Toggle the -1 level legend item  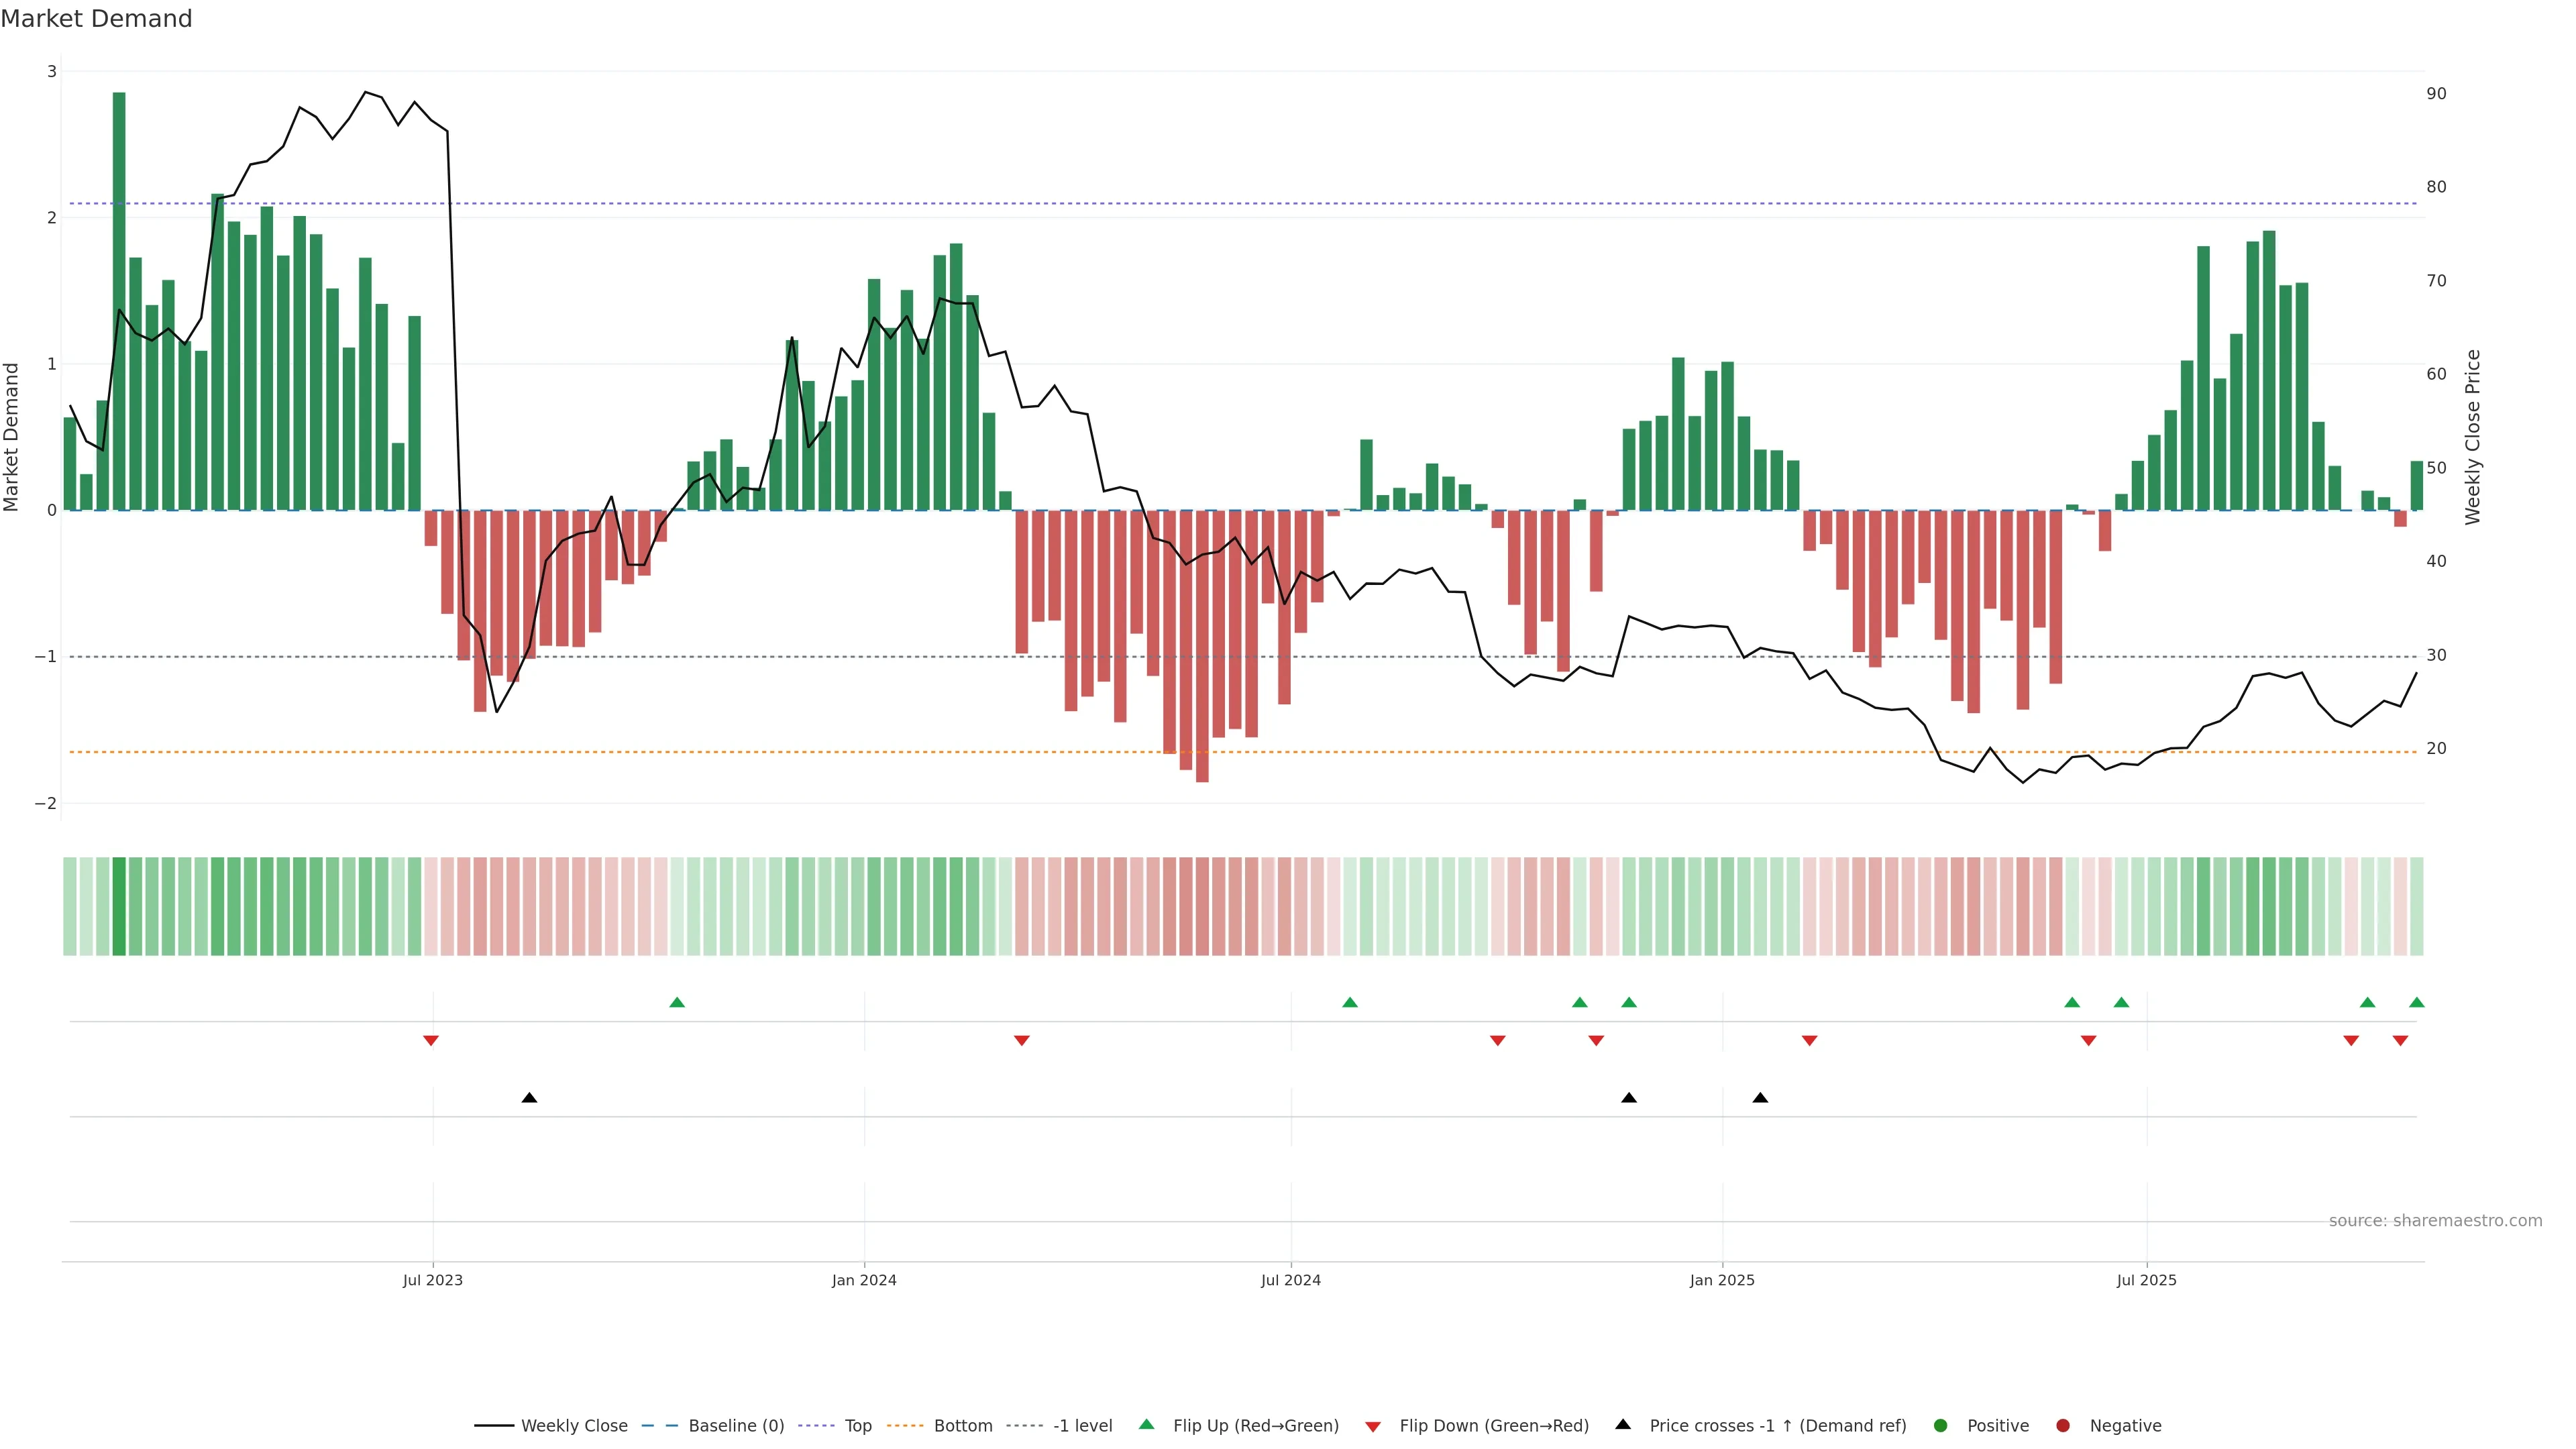pyautogui.click(x=1082, y=1426)
